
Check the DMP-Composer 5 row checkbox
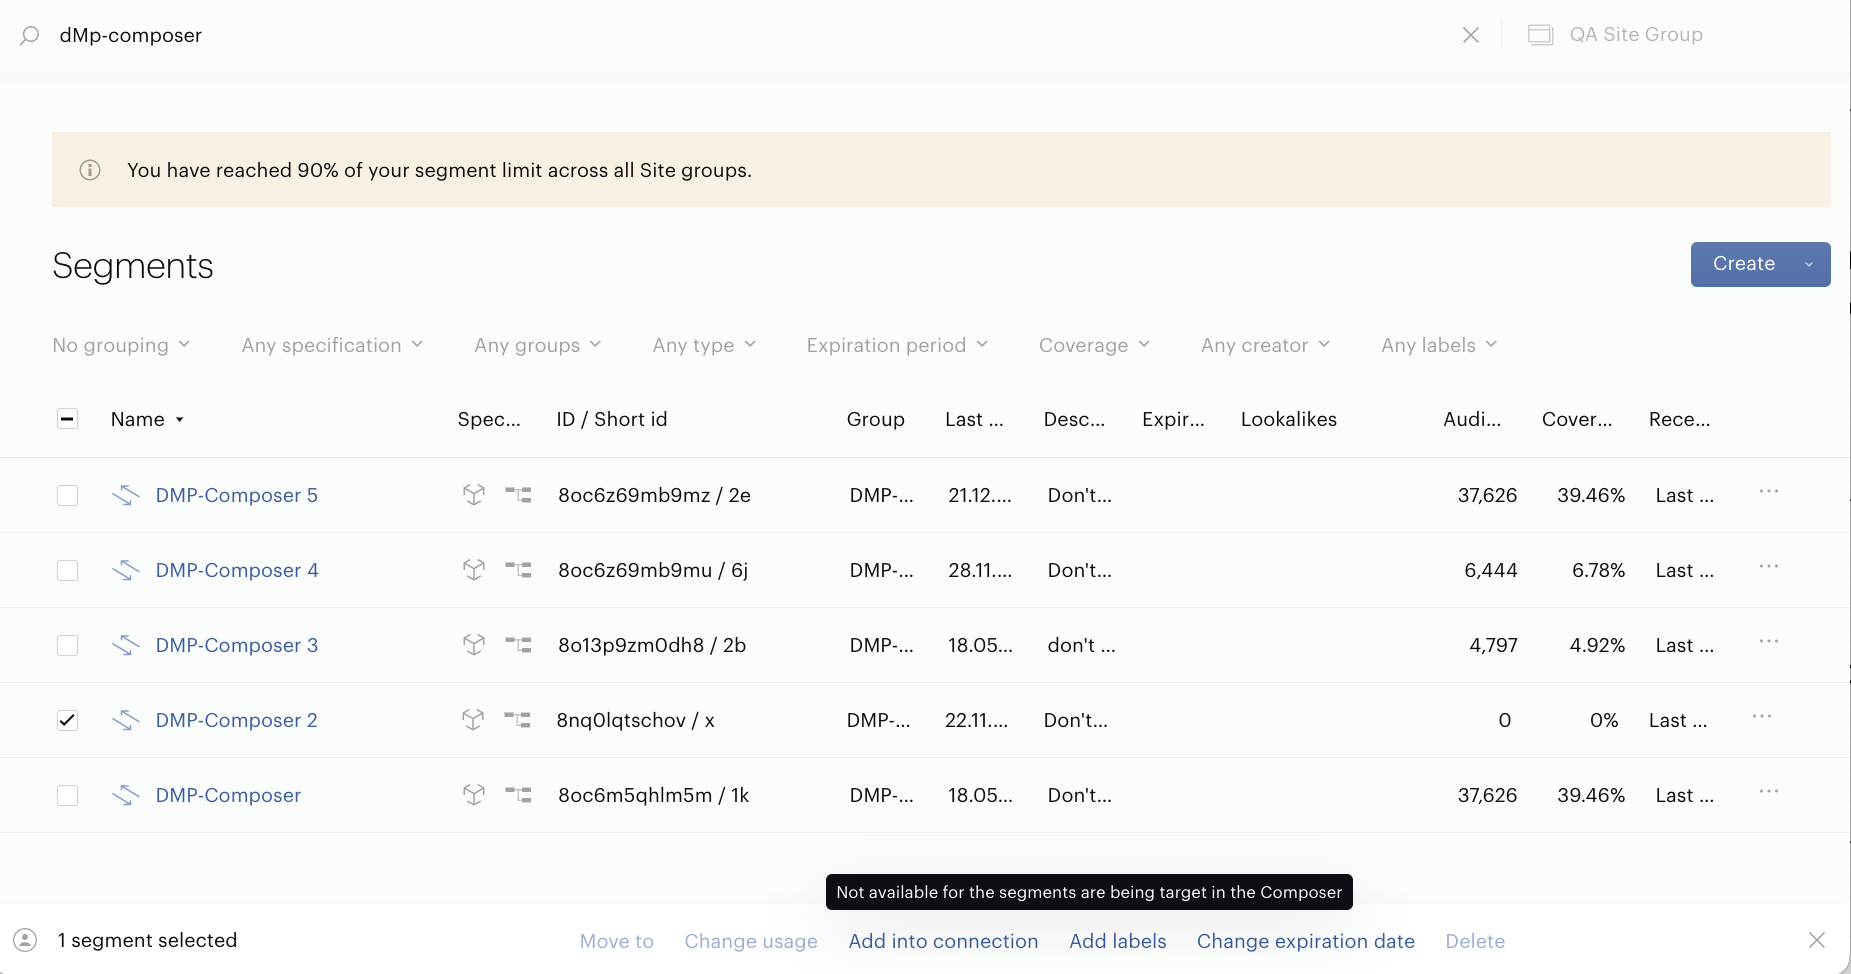(x=67, y=495)
